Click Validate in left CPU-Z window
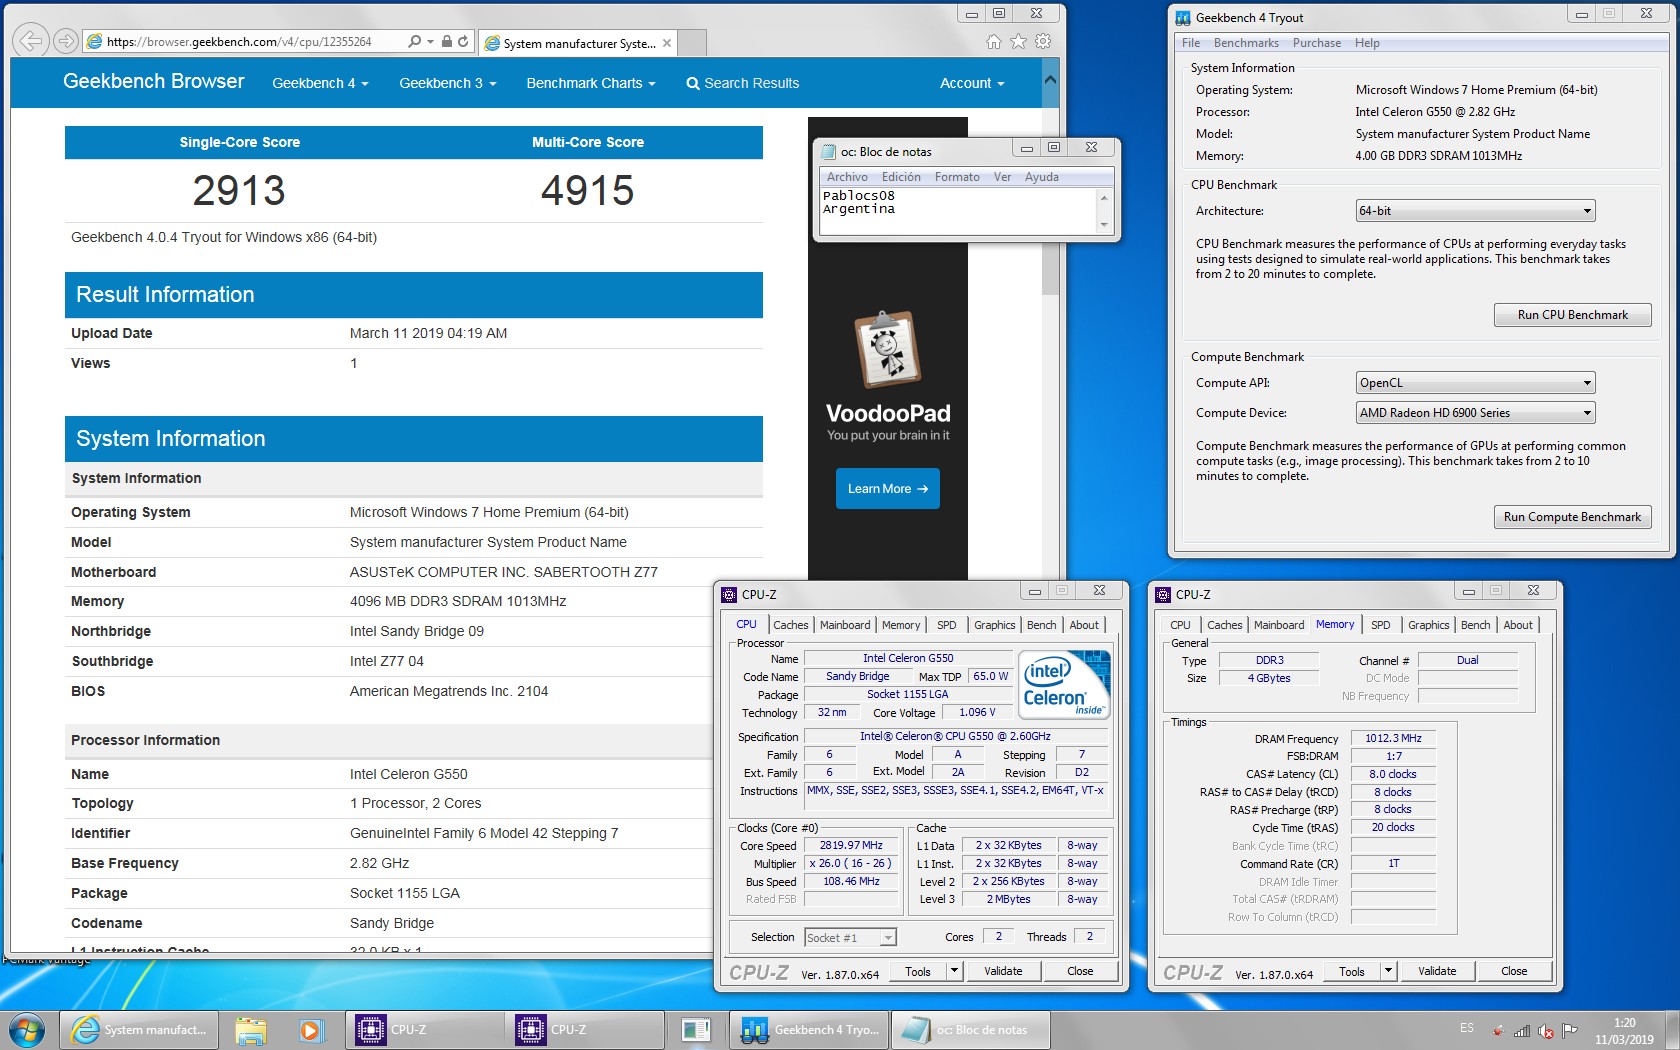 click(1003, 970)
